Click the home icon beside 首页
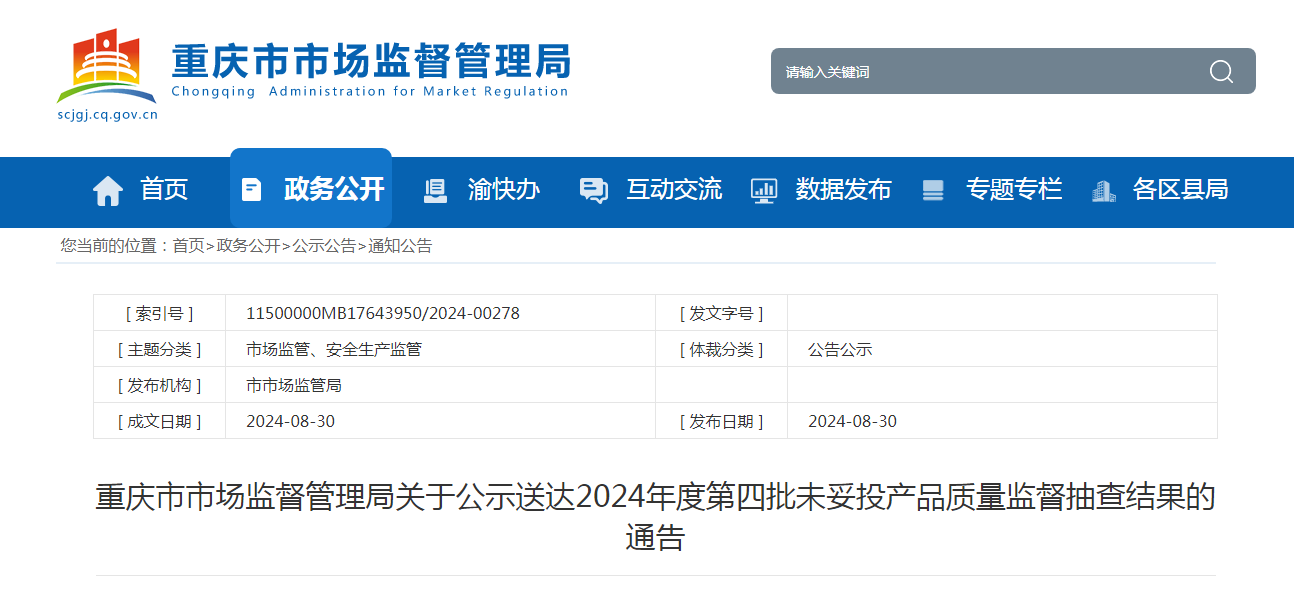Viewport: 1294px width, 590px height. pyautogui.click(x=108, y=190)
